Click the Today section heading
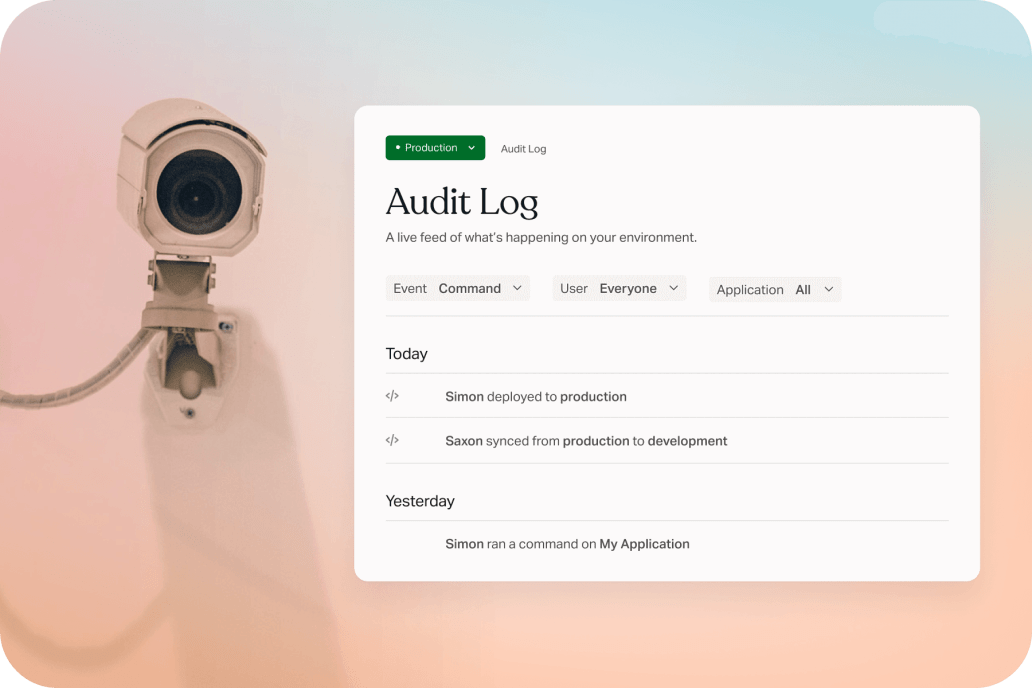The image size is (1032, 688). 406,354
